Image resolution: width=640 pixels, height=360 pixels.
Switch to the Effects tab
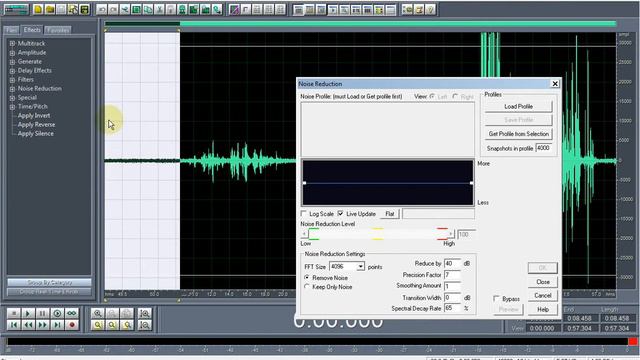click(x=32, y=29)
